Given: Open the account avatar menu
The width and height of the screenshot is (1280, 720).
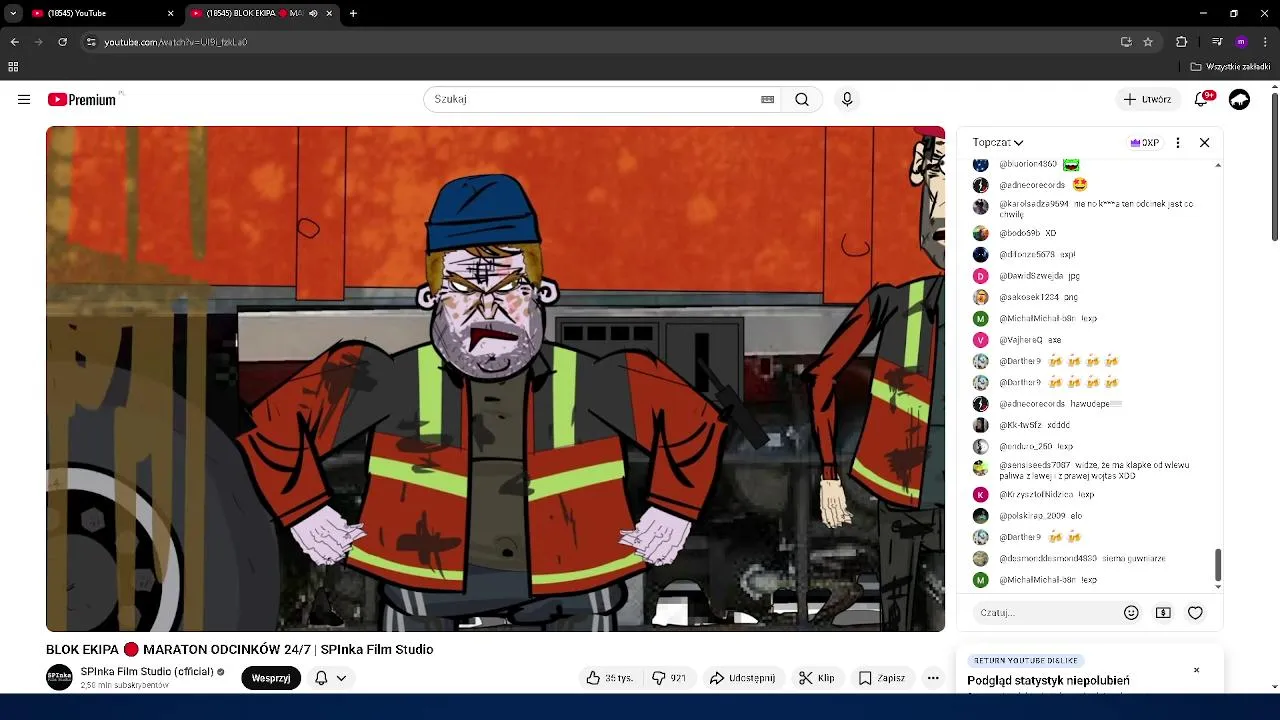Looking at the screenshot, I should pyautogui.click(x=1239, y=99).
